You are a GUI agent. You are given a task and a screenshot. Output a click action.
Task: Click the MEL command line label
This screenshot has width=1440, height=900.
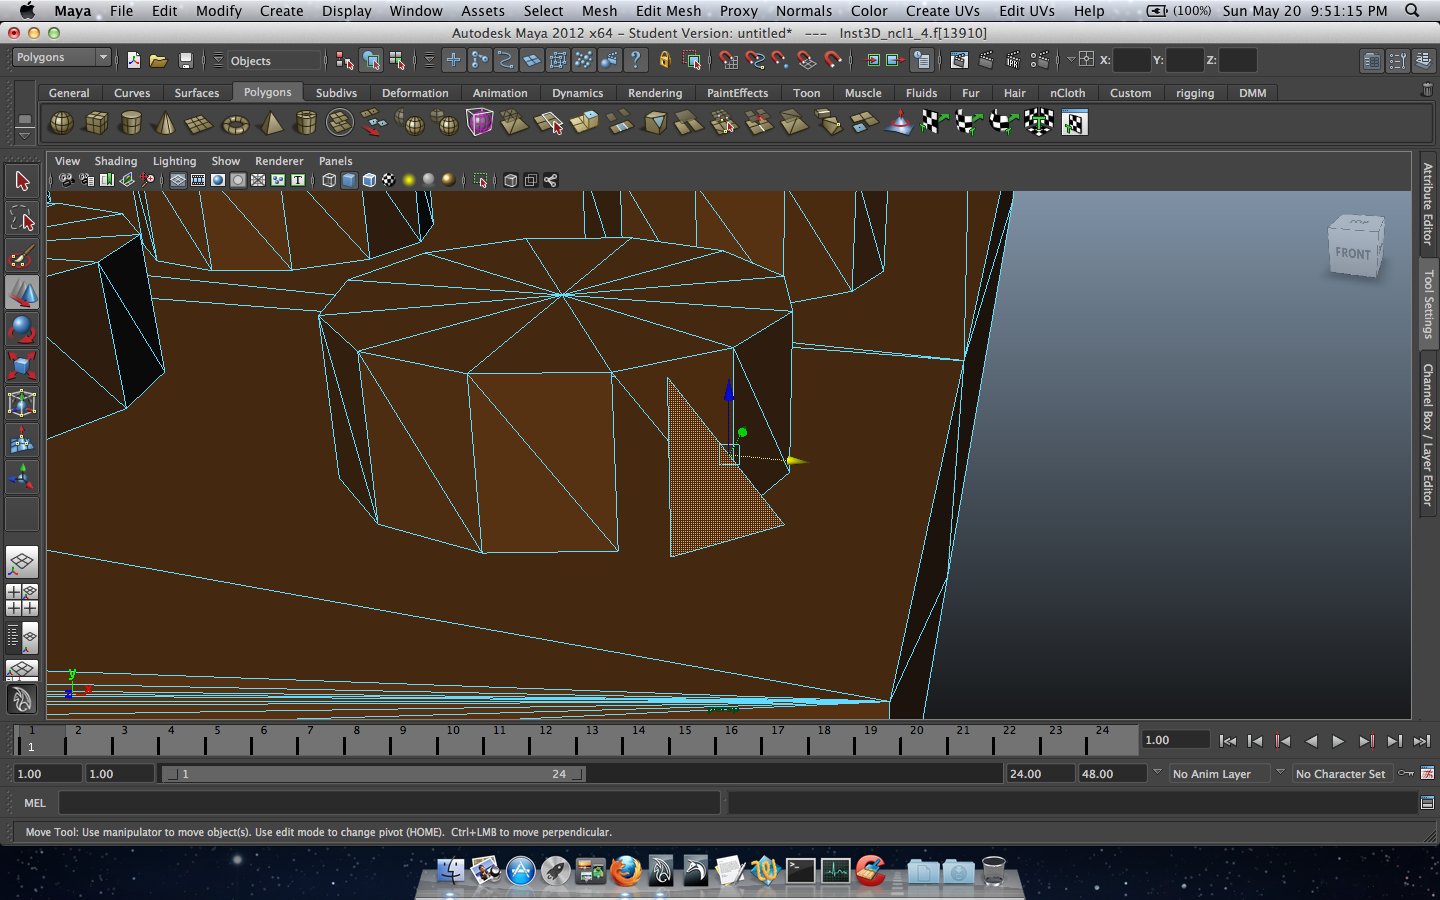[x=35, y=803]
